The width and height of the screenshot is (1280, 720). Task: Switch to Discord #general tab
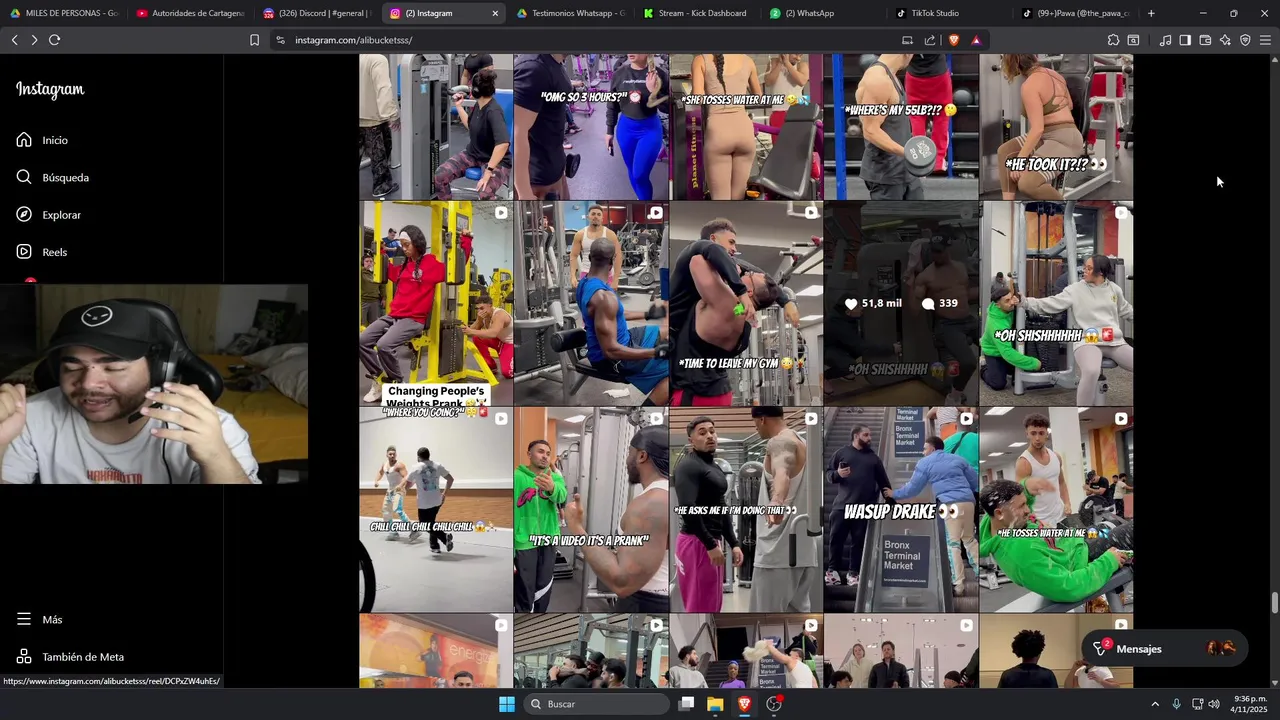click(x=317, y=13)
